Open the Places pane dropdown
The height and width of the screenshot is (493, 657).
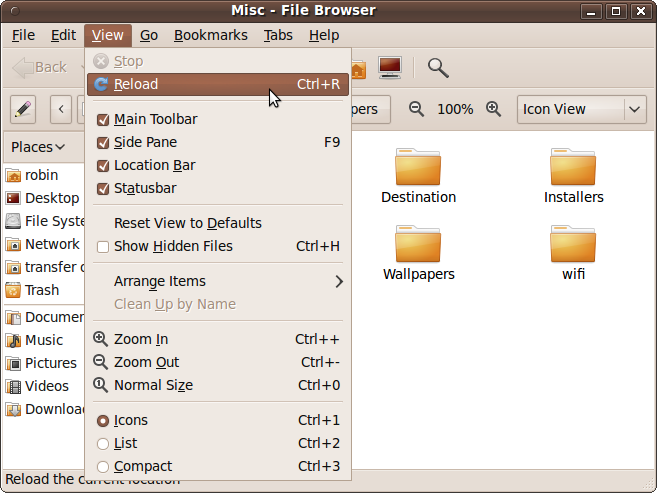click(38, 147)
